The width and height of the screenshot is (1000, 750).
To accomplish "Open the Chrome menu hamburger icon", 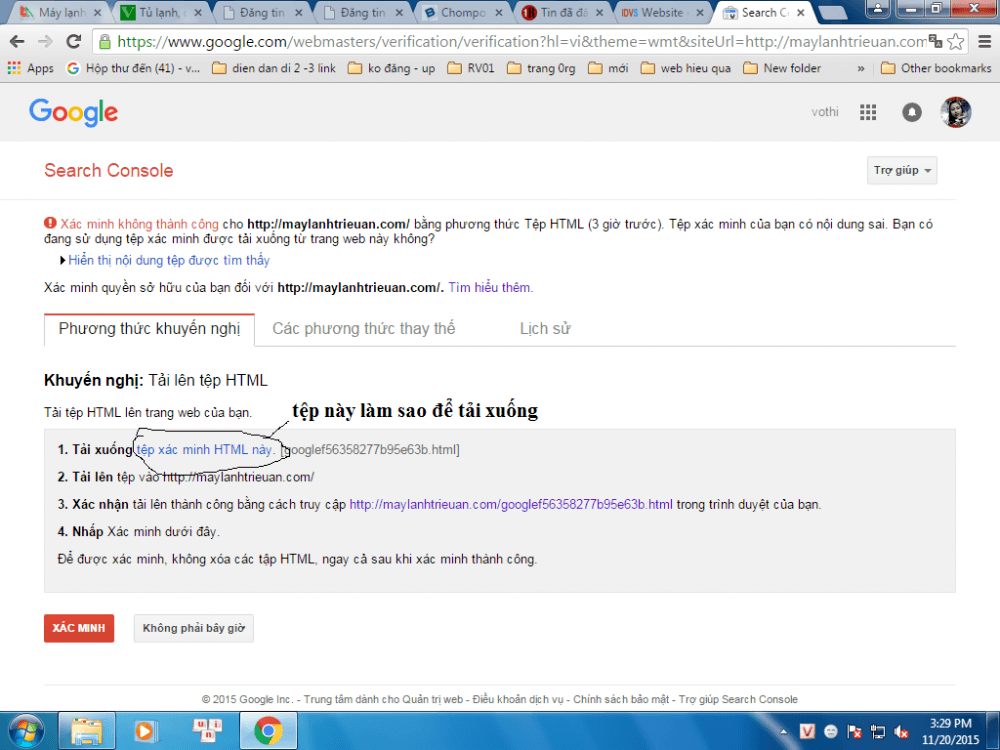I will pos(985,42).
